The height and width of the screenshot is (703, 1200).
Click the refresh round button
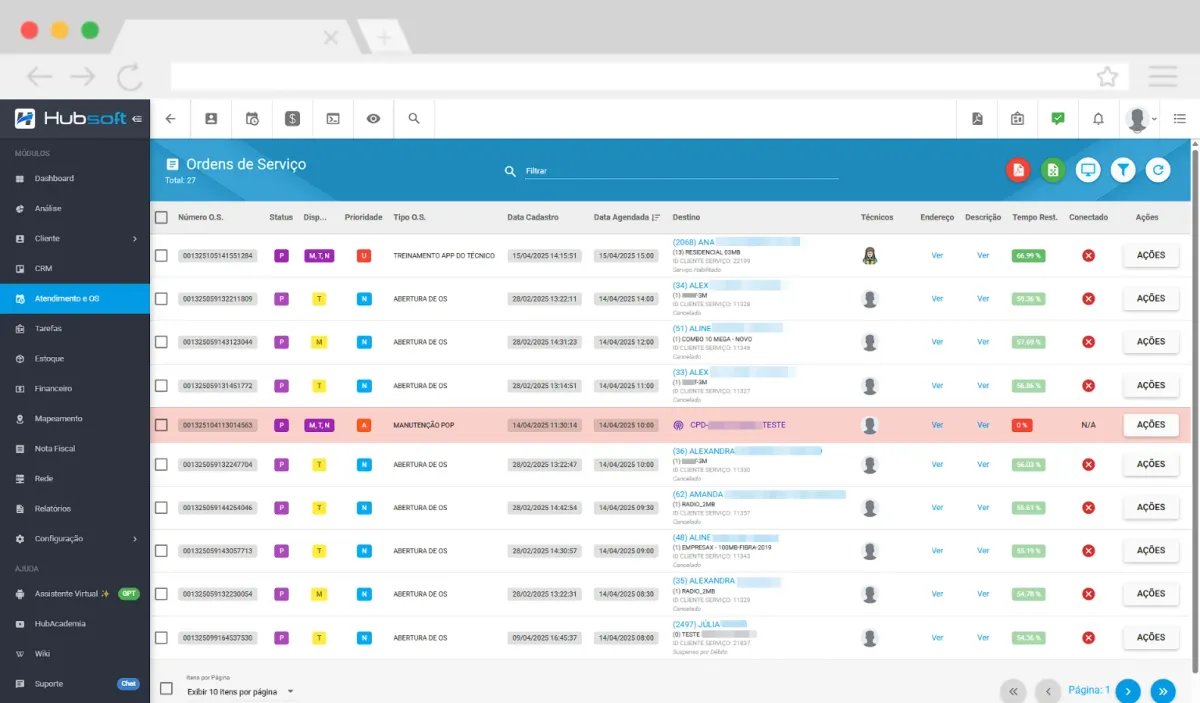pos(1158,170)
